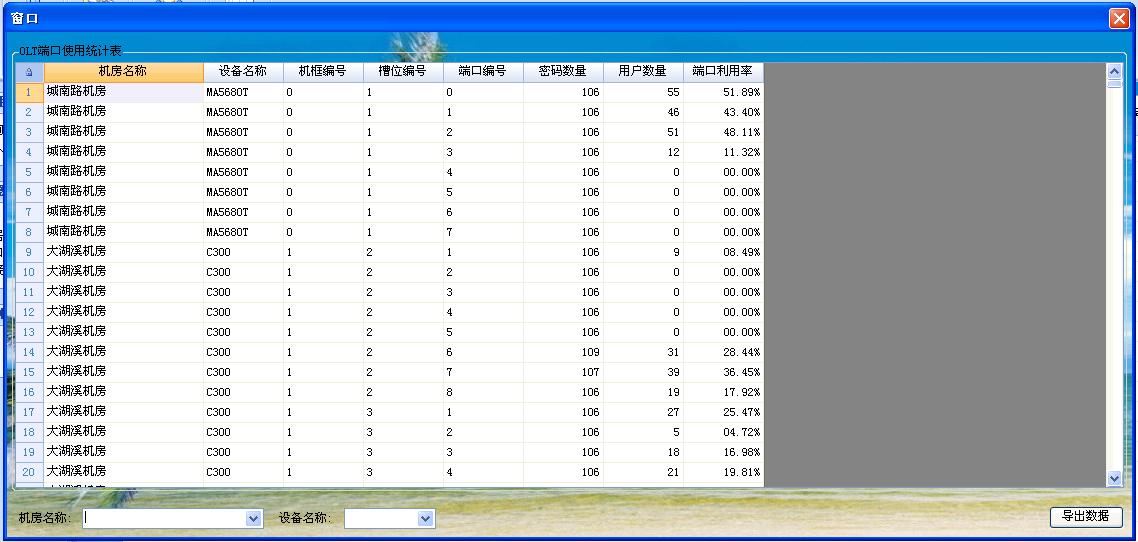Select 城南路机房 cell in row 8
This screenshot has height=542, width=1138.
(x=124, y=232)
